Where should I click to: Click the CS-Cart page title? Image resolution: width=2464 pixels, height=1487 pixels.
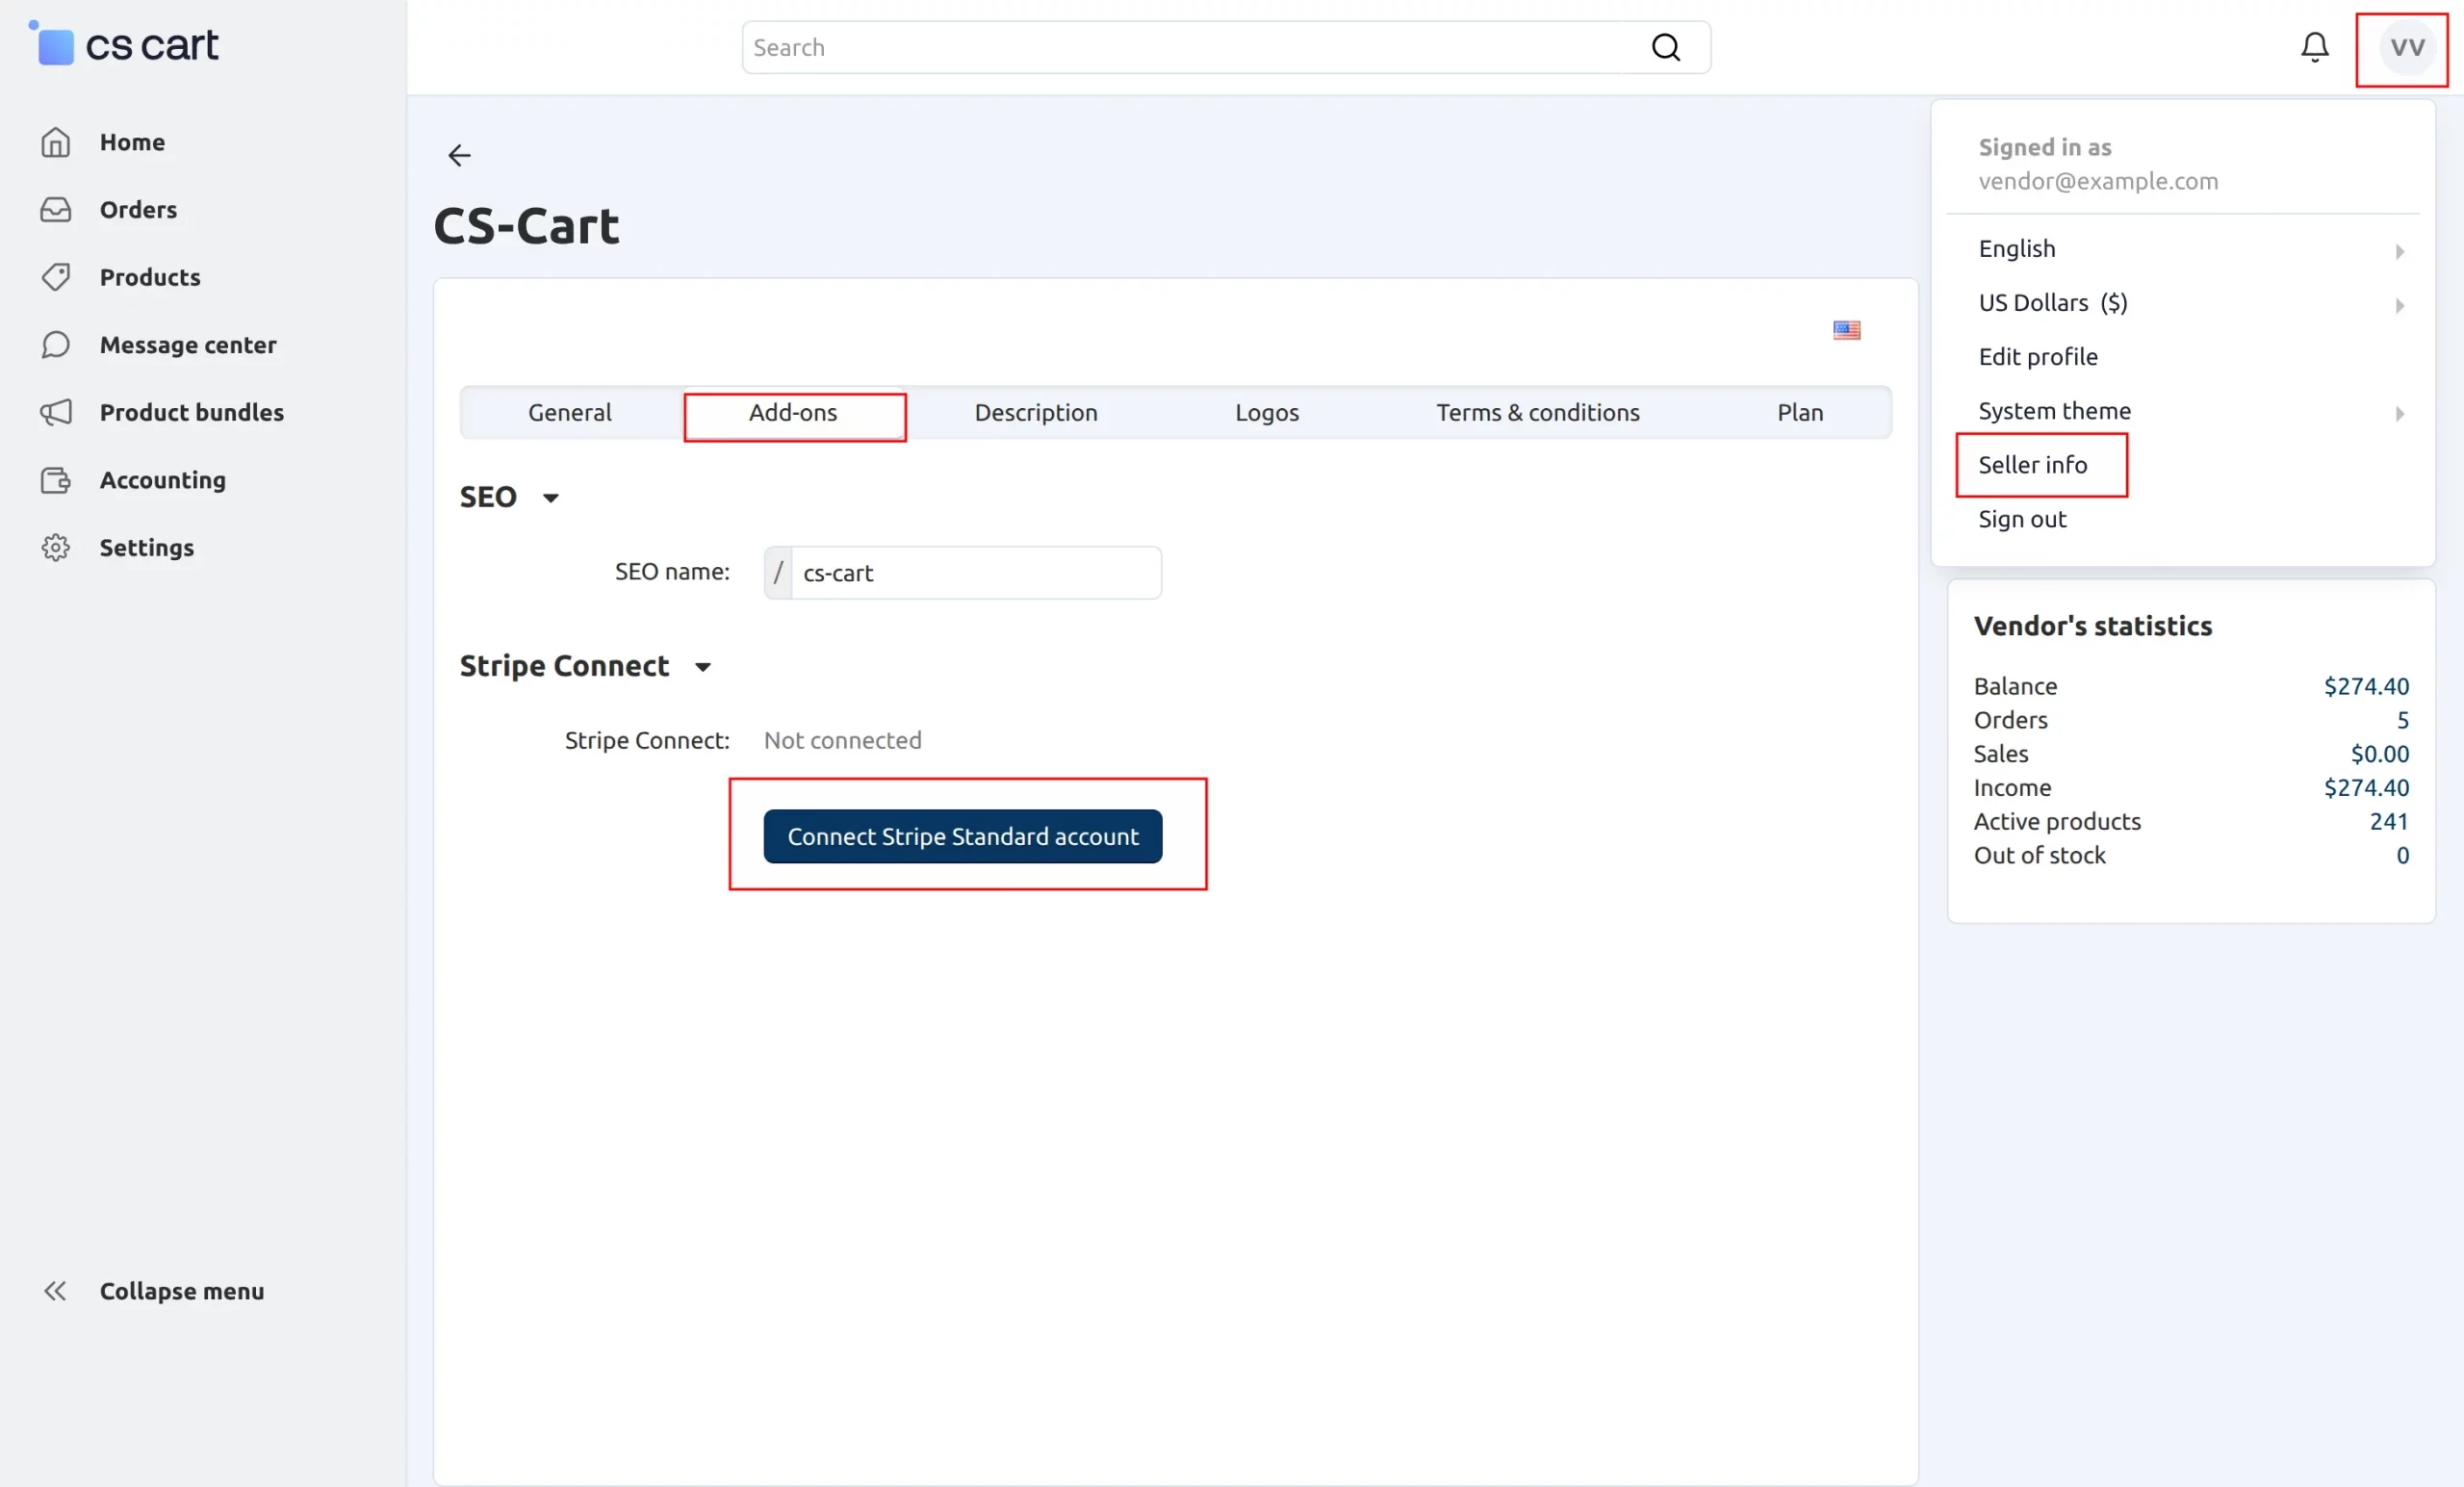tap(526, 225)
